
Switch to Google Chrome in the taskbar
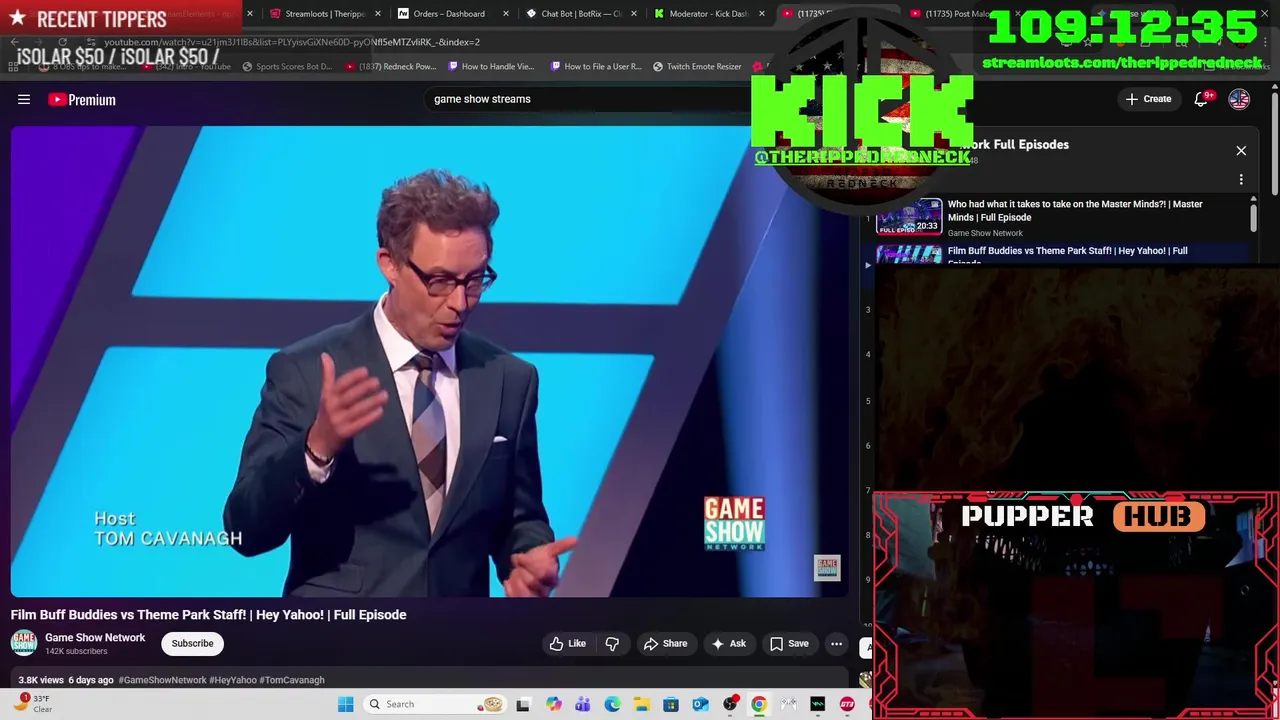pyautogui.click(x=759, y=704)
